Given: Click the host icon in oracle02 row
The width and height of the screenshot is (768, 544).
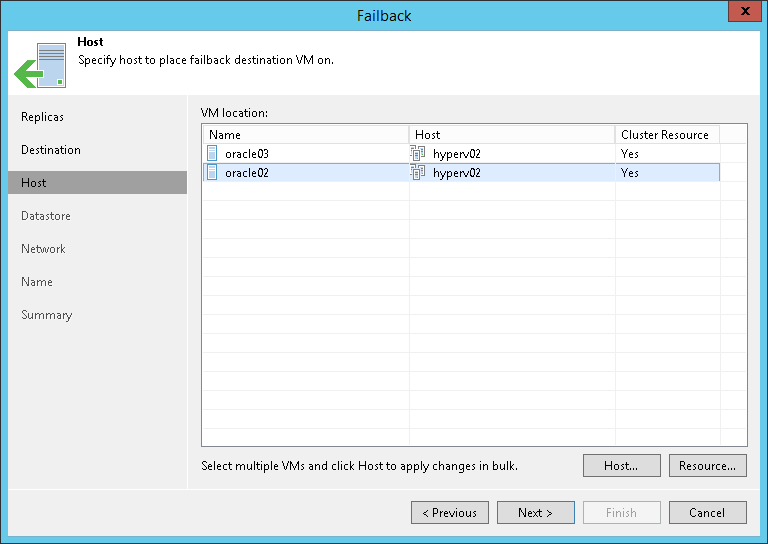Looking at the screenshot, I should tap(418, 173).
